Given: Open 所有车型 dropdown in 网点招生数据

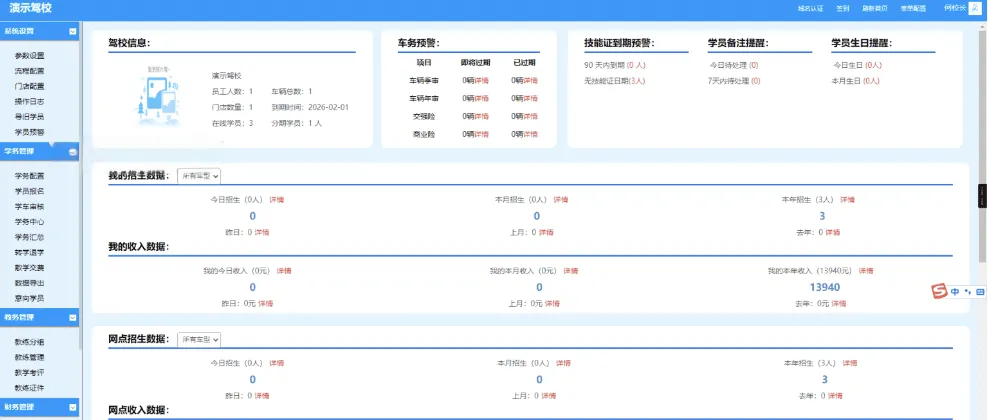Looking at the screenshot, I should [198, 339].
